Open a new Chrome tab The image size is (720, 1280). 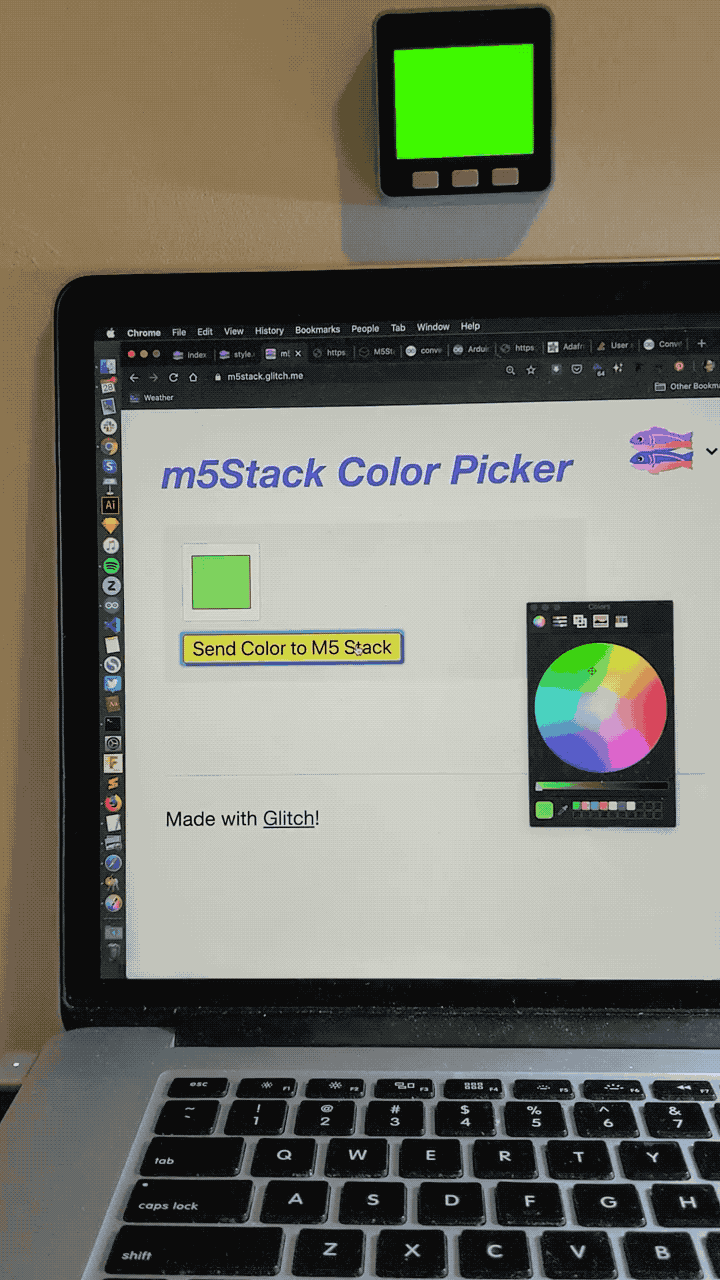pyautogui.click(x=701, y=343)
